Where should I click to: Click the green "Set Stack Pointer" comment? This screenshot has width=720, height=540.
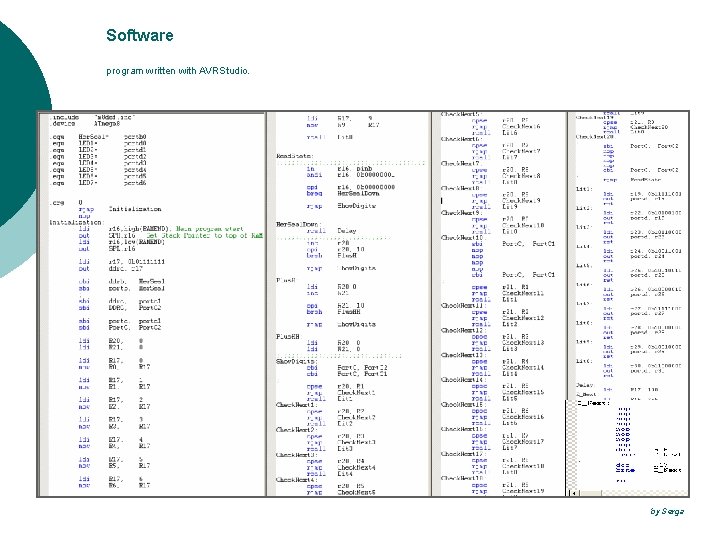[x=204, y=236]
